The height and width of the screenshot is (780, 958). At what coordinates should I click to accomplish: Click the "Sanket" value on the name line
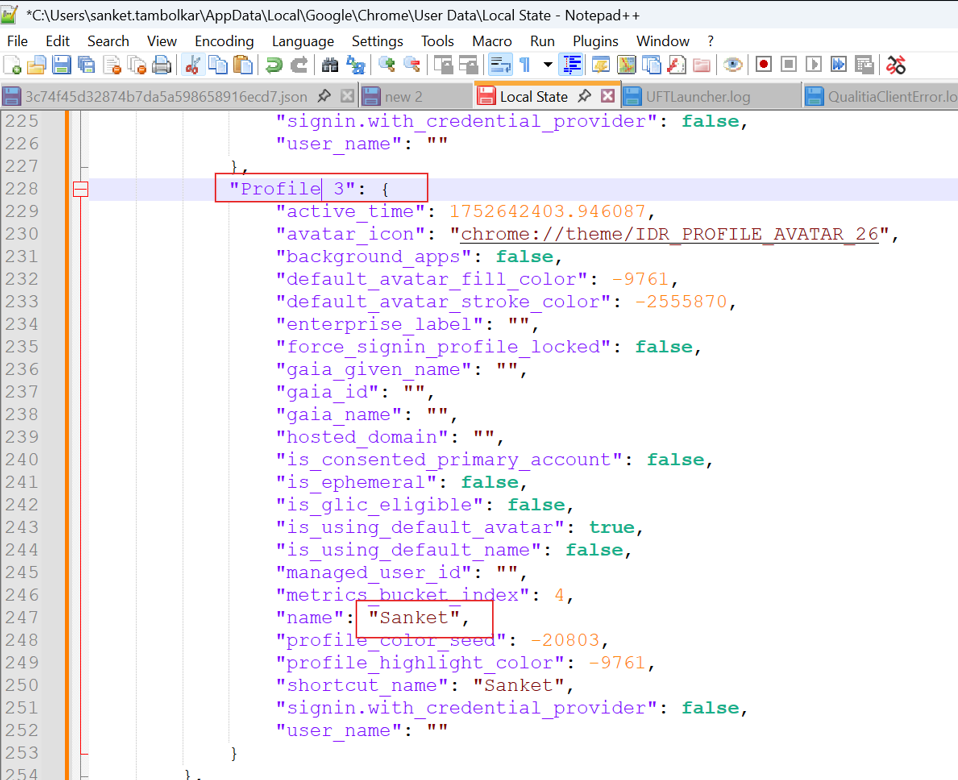[x=414, y=618]
